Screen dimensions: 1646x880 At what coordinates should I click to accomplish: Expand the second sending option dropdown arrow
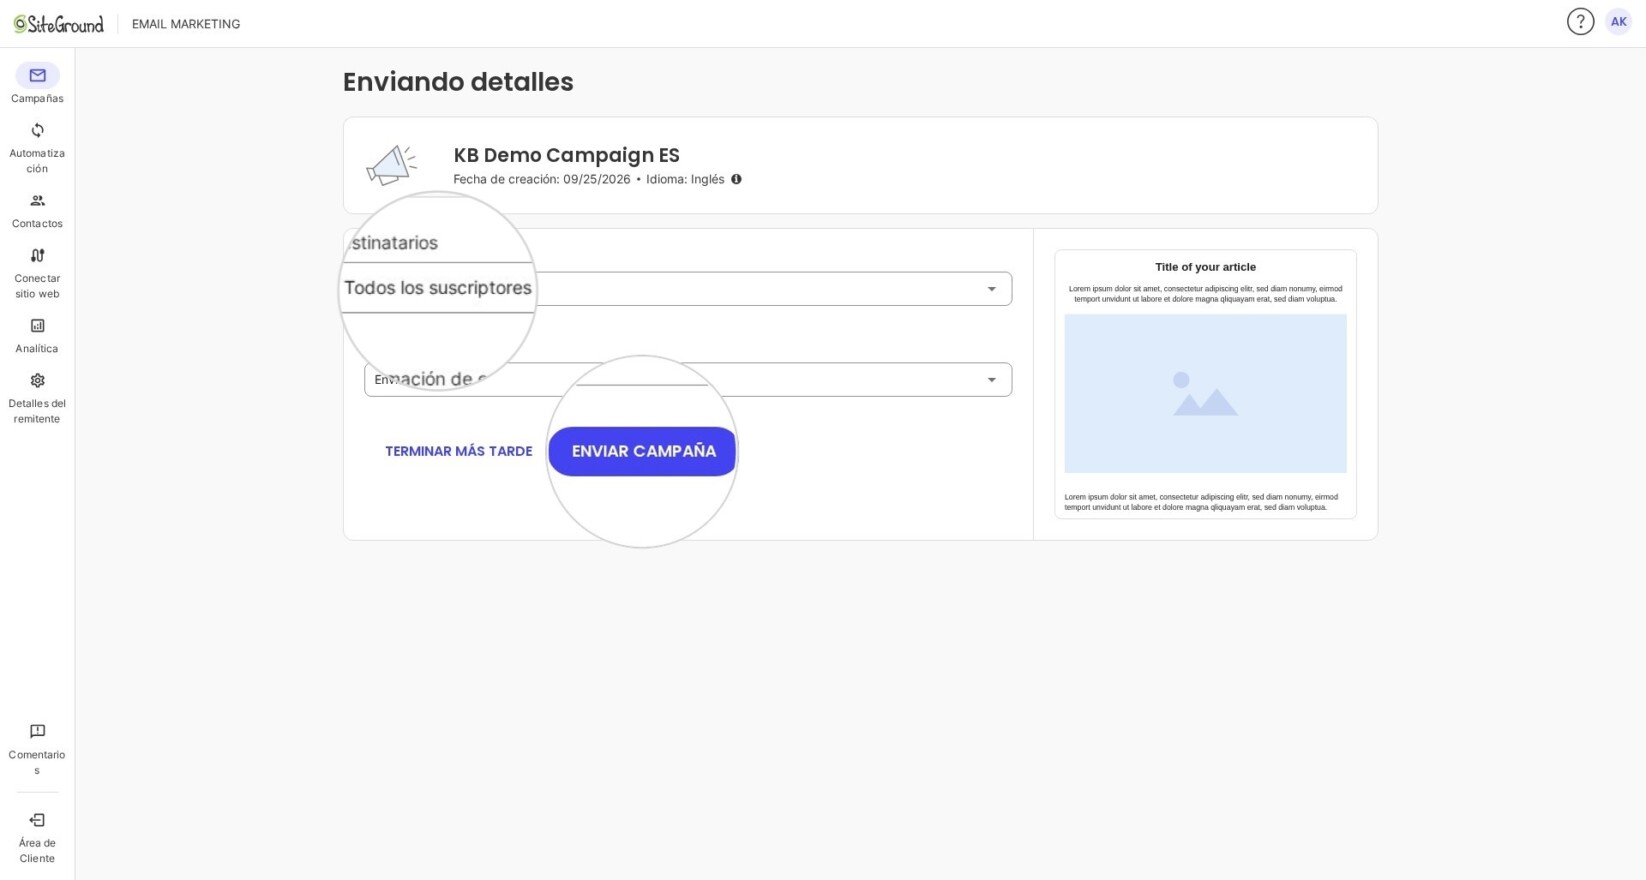(x=991, y=380)
